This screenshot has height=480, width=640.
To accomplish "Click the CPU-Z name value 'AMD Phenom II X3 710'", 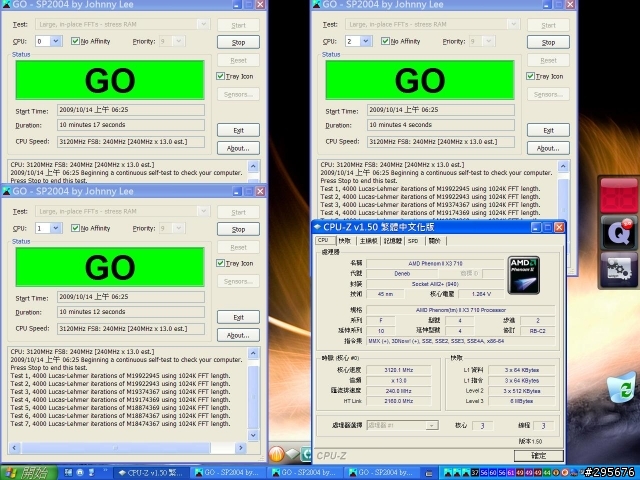I will (x=435, y=264).
